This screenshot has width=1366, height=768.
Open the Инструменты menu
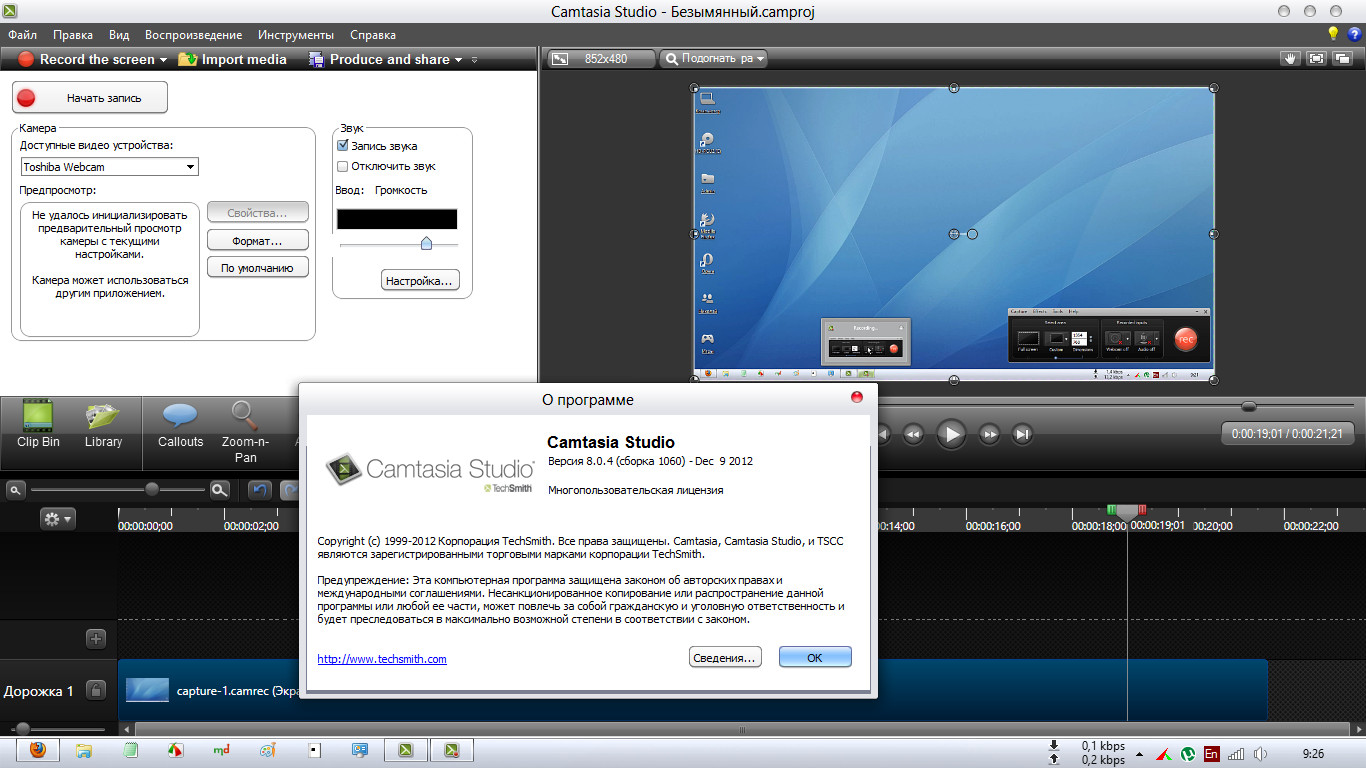click(x=296, y=35)
